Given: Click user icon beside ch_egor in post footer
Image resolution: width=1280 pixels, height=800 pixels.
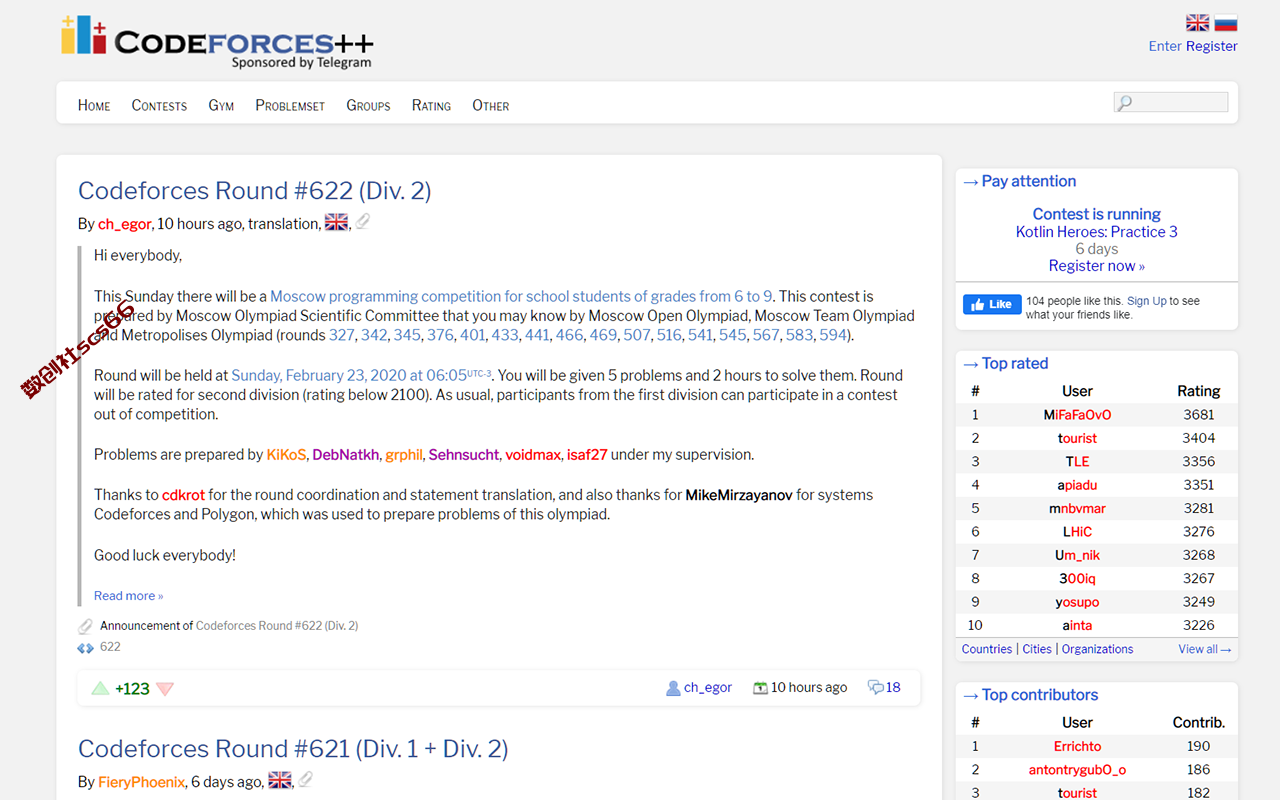Looking at the screenshot, I should coord(673,688).
